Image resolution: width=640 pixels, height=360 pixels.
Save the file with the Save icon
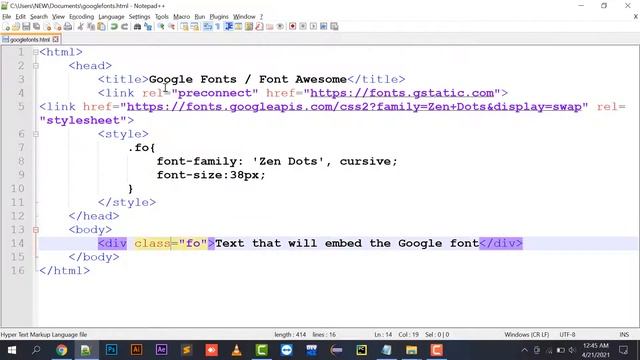pos(26,27)
